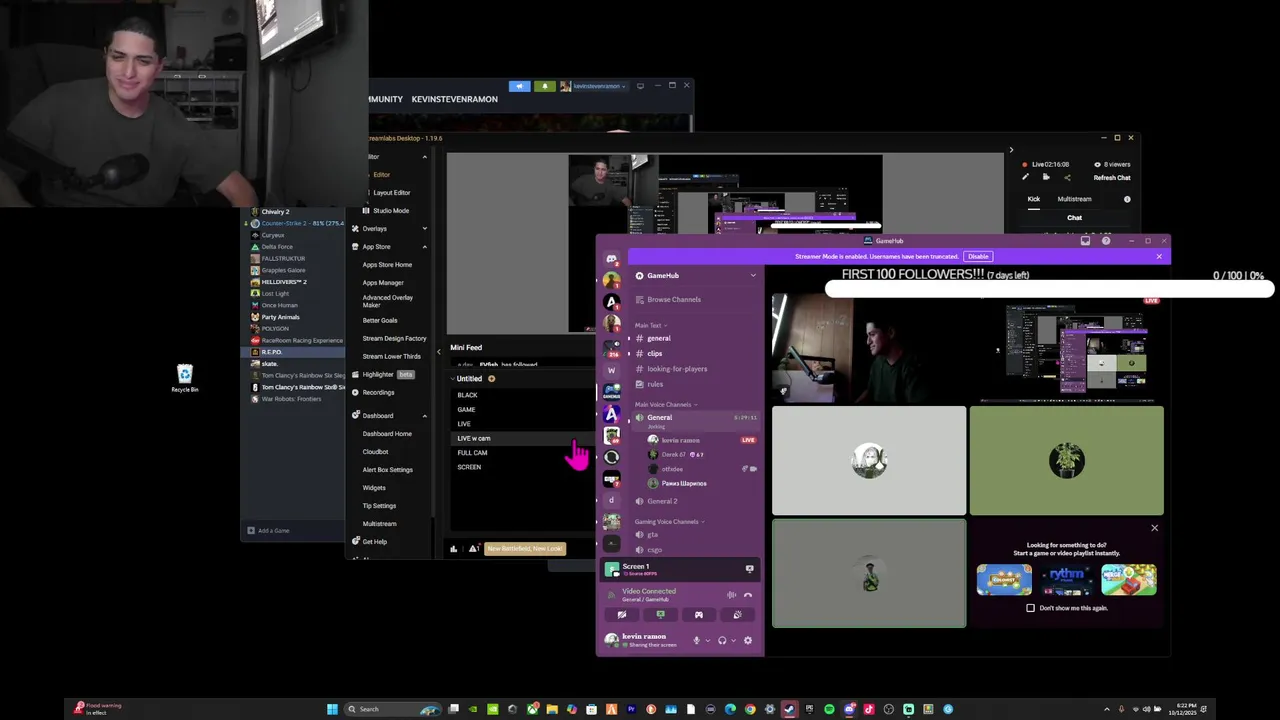The image size is (1280, 720).
Task: Start an activity with the controller button
Action: [x=699, y=615]
